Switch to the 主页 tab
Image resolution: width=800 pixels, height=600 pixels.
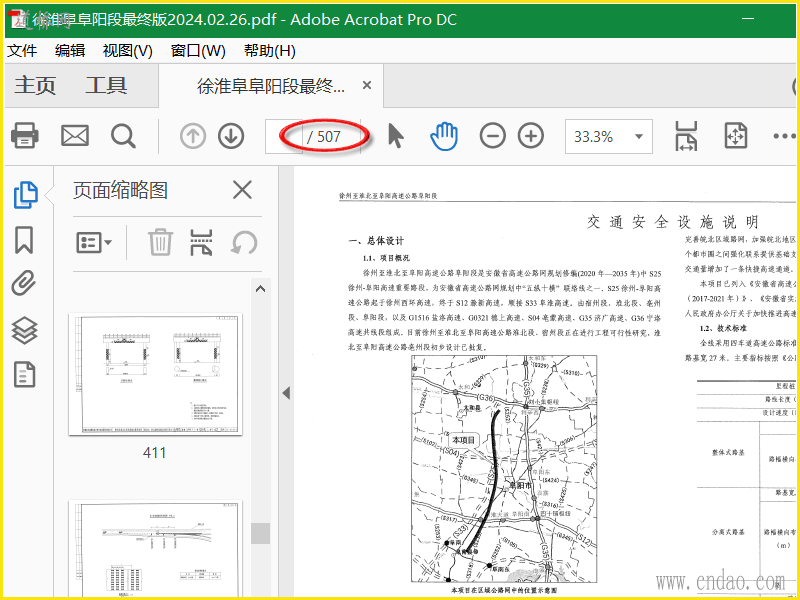(35, 85)
